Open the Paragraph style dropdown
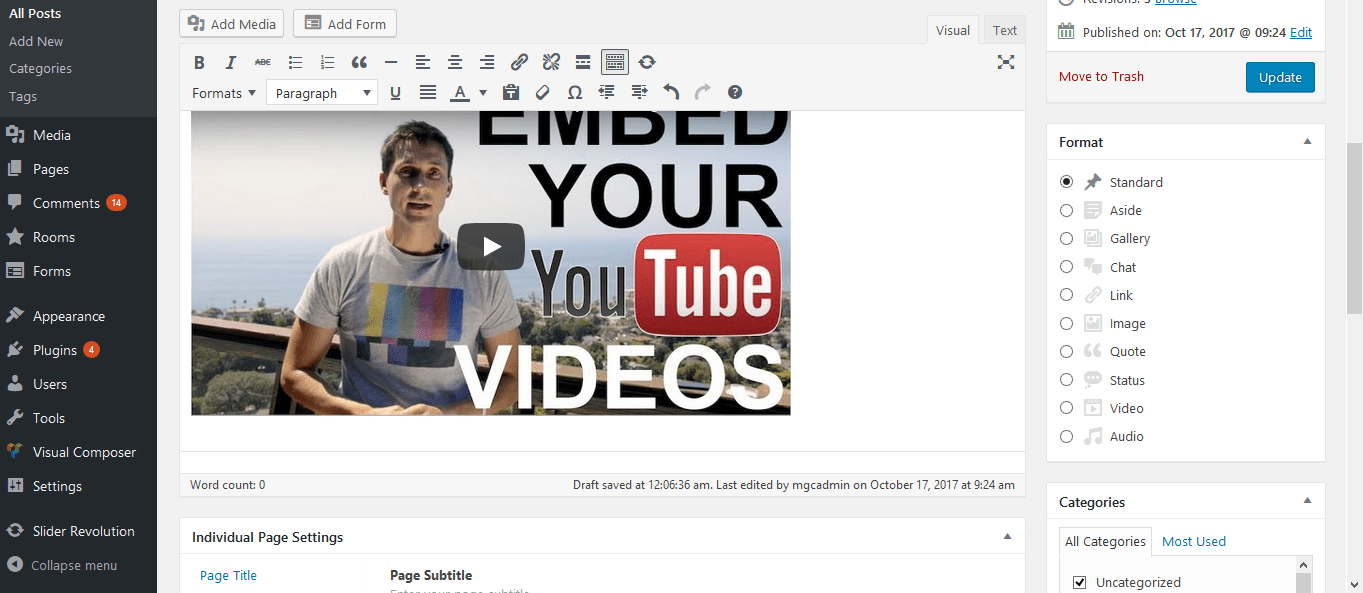The image size is (1363, 593). [x=320, y=92]
